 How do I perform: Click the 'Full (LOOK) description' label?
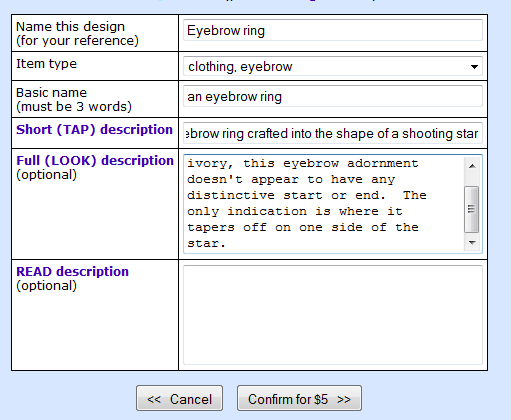[x=95, y=161]
